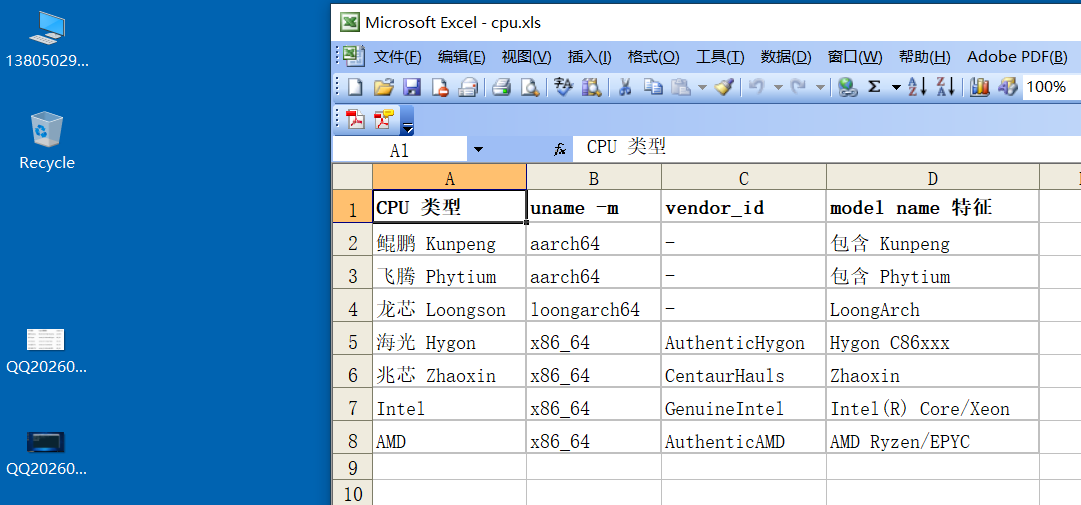Click the Undo arrow icon
Image resolution: width=1081 pixels, height=505 pixels.
756,87
